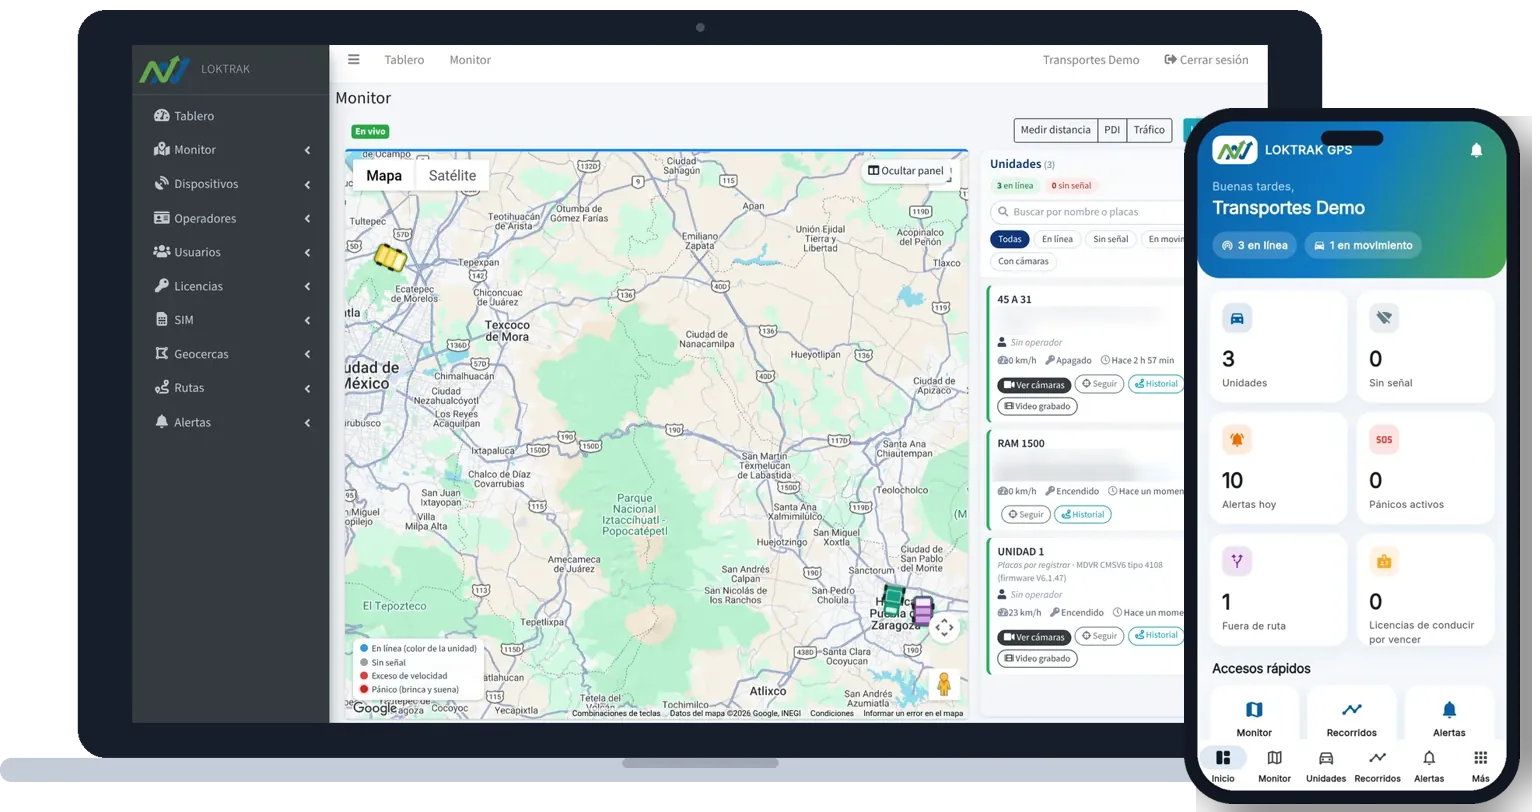Viewport: 1540px width, 812px height.
Task: Expand the Usuarios sidebar submenu
Action: [230, 252]
